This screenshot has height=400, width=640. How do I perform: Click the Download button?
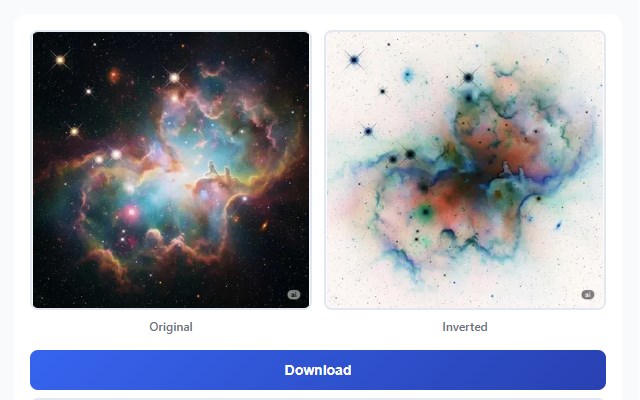point(318,370)
